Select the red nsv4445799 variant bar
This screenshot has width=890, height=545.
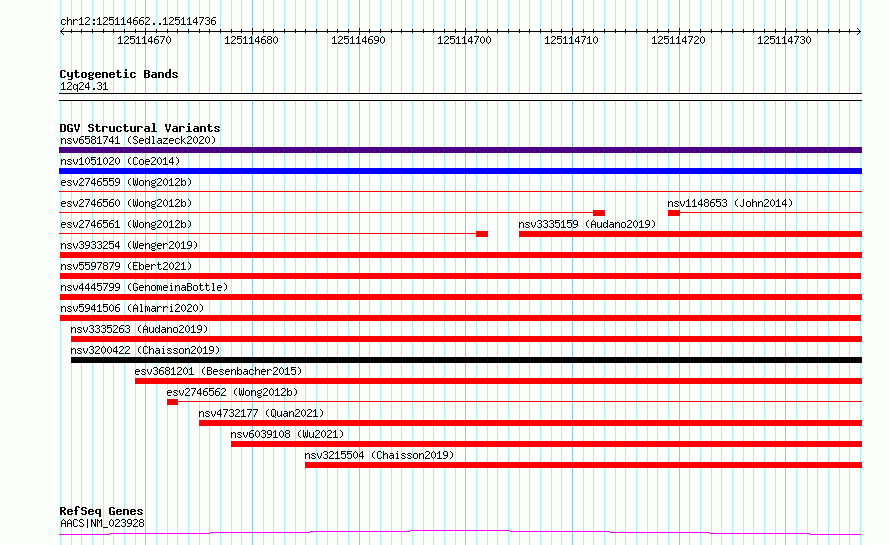[x=460, y=297]
